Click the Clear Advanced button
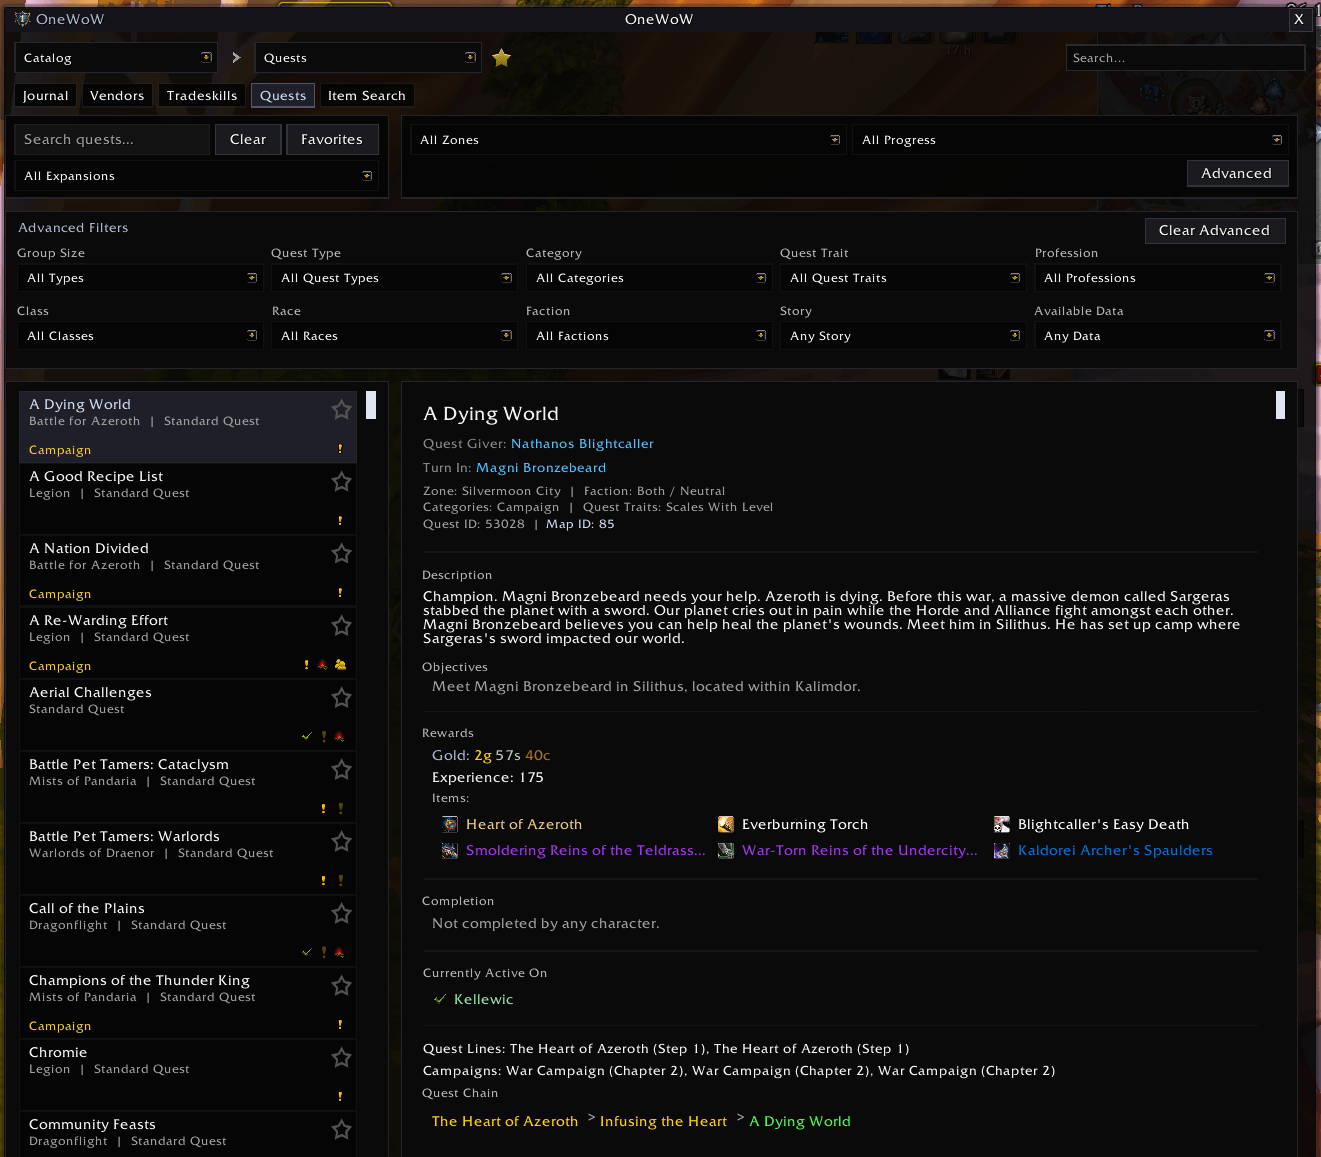 click(1215, 230)
